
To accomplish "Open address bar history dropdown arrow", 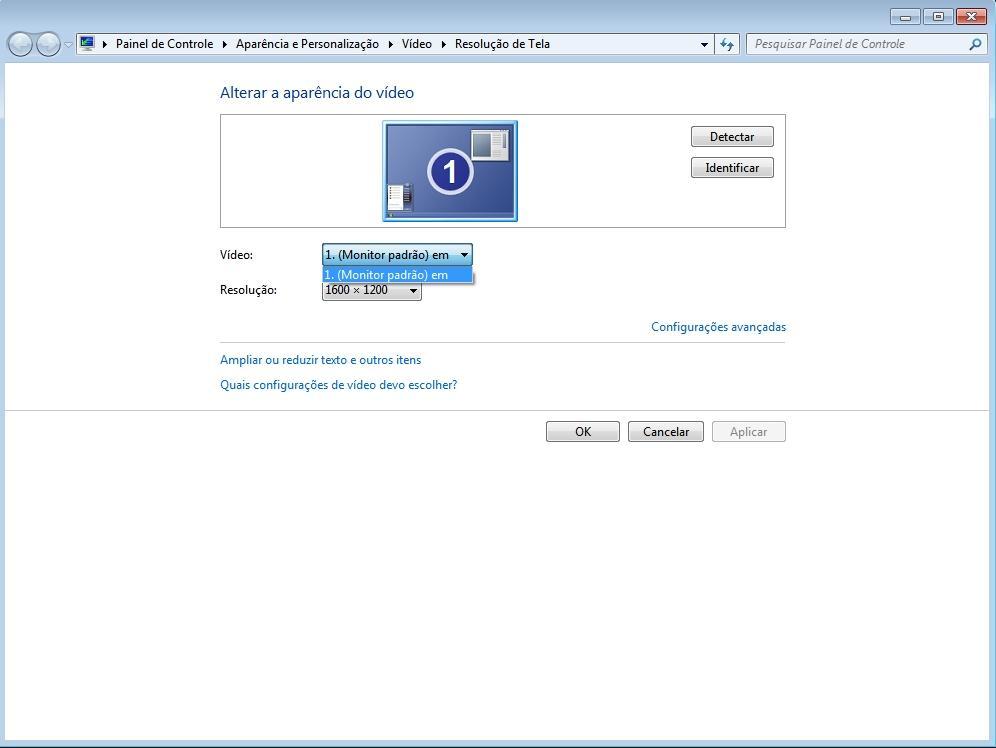I will pyautogui.click(x=704, y=44).
